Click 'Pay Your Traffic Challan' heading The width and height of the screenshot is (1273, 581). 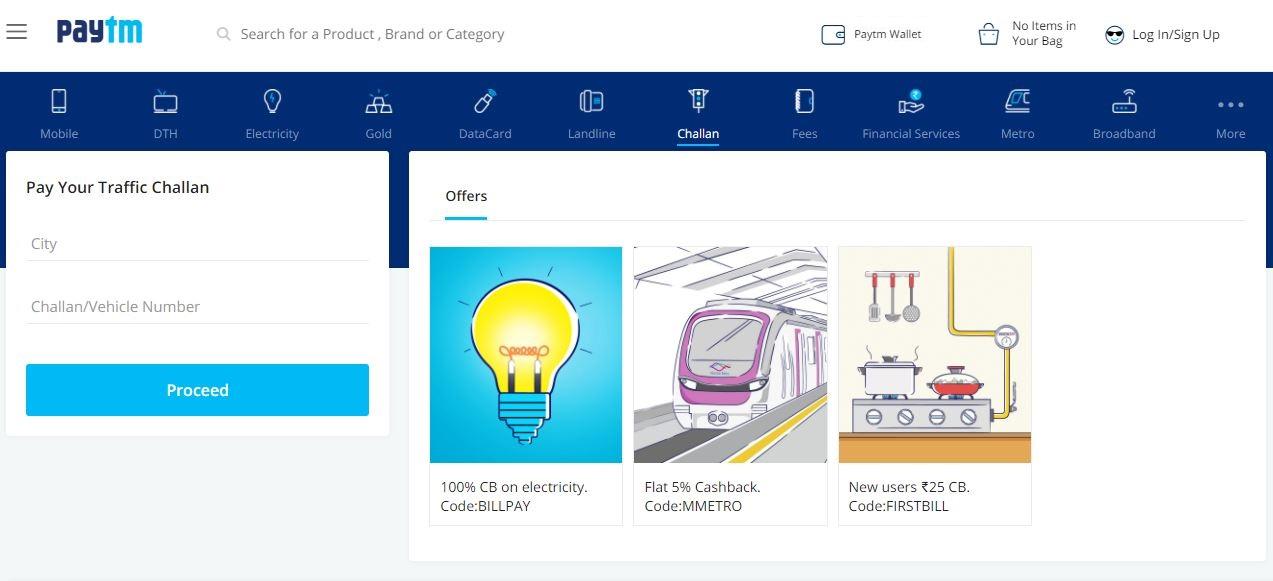pyautogui.click(x=118, y=187)
